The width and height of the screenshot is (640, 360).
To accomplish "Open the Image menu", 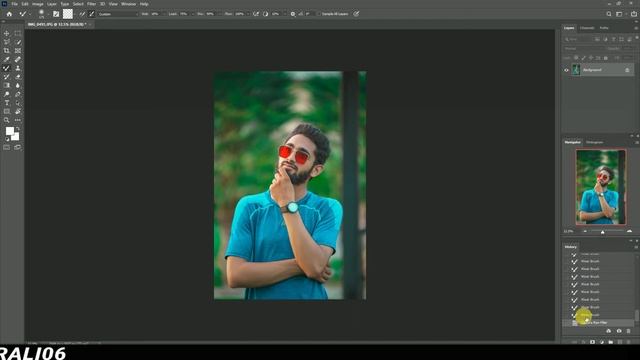I will [38, 4].
